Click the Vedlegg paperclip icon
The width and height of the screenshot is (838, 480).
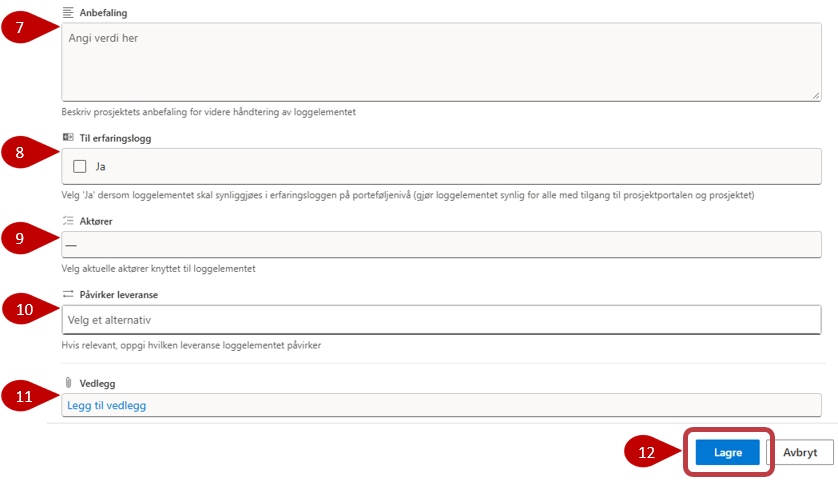pyautogui.click(x=68, y=382)
